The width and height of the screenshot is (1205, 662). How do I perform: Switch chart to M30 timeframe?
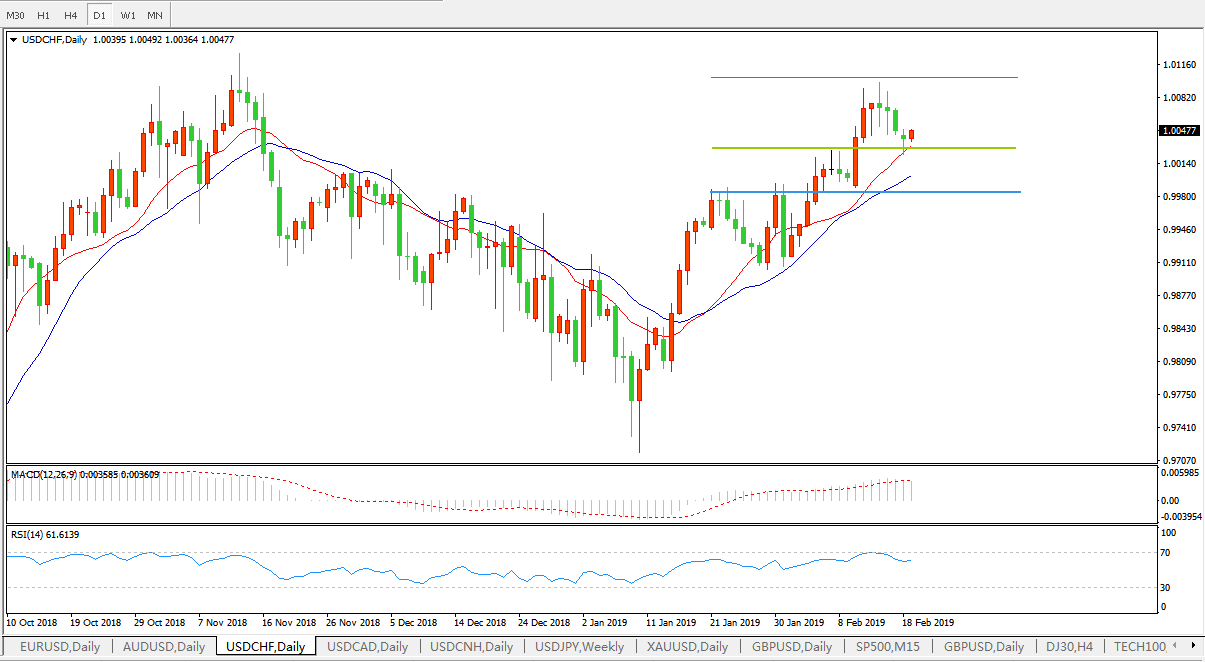[15, 15]
